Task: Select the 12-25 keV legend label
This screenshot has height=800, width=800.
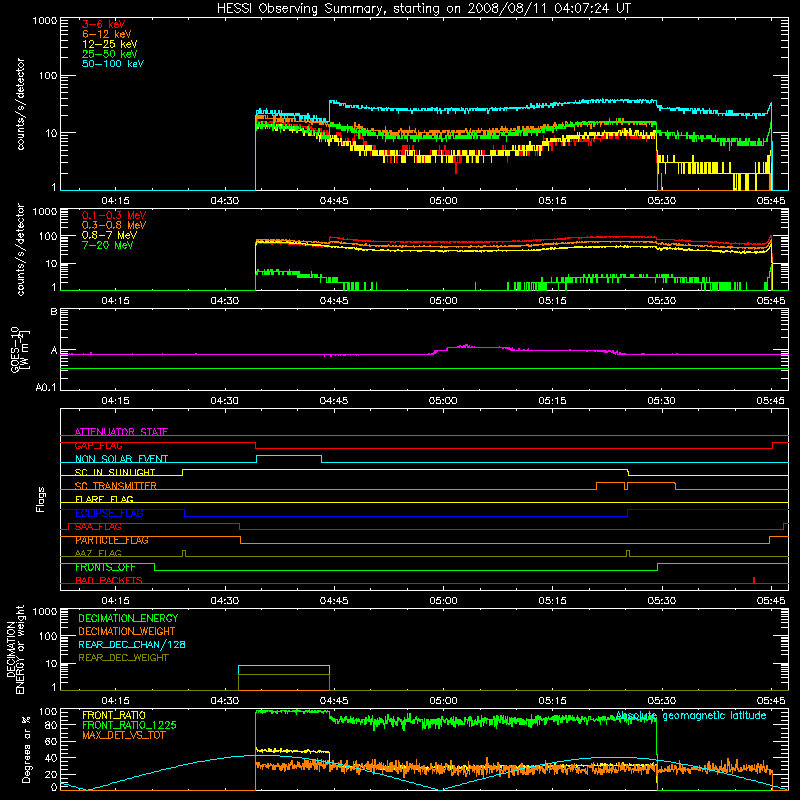Action: 110,44
